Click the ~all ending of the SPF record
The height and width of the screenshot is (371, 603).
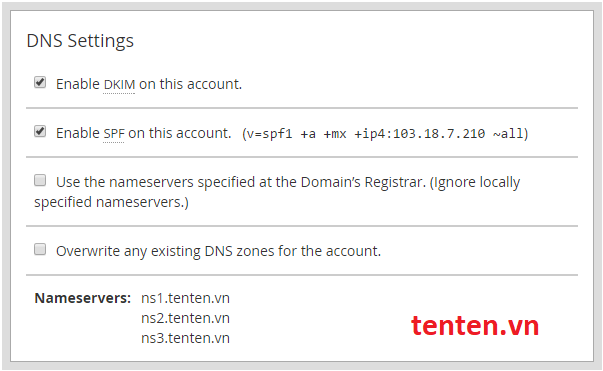pos(508,134)
